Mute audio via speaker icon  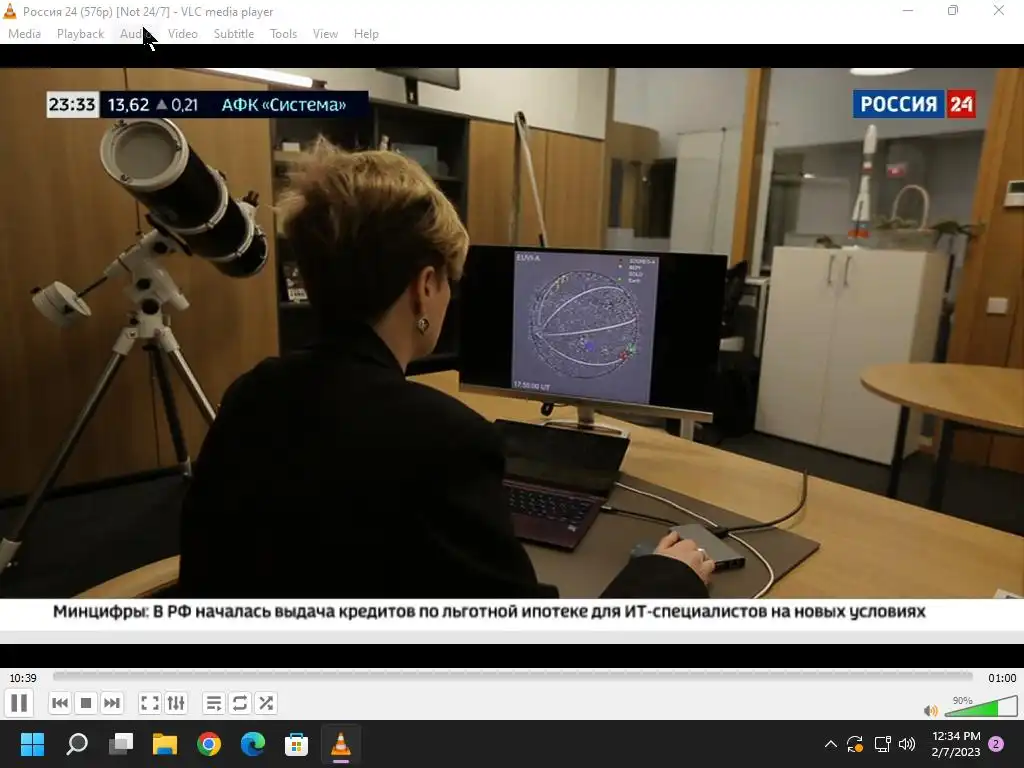pos(931,710)
